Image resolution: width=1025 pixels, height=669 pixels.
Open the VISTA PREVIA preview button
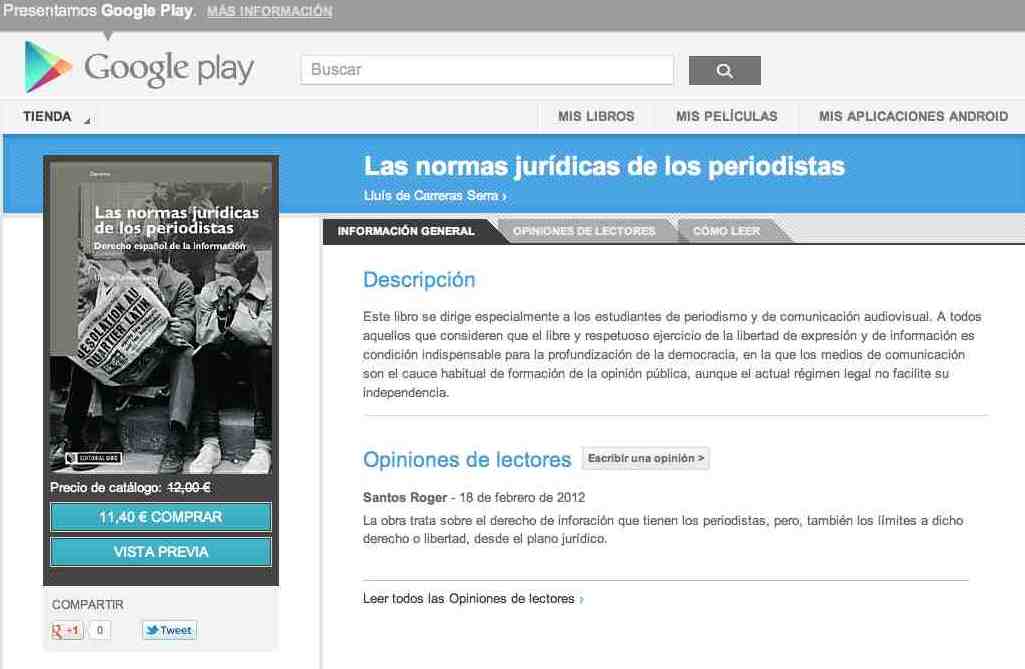[161, 552]
